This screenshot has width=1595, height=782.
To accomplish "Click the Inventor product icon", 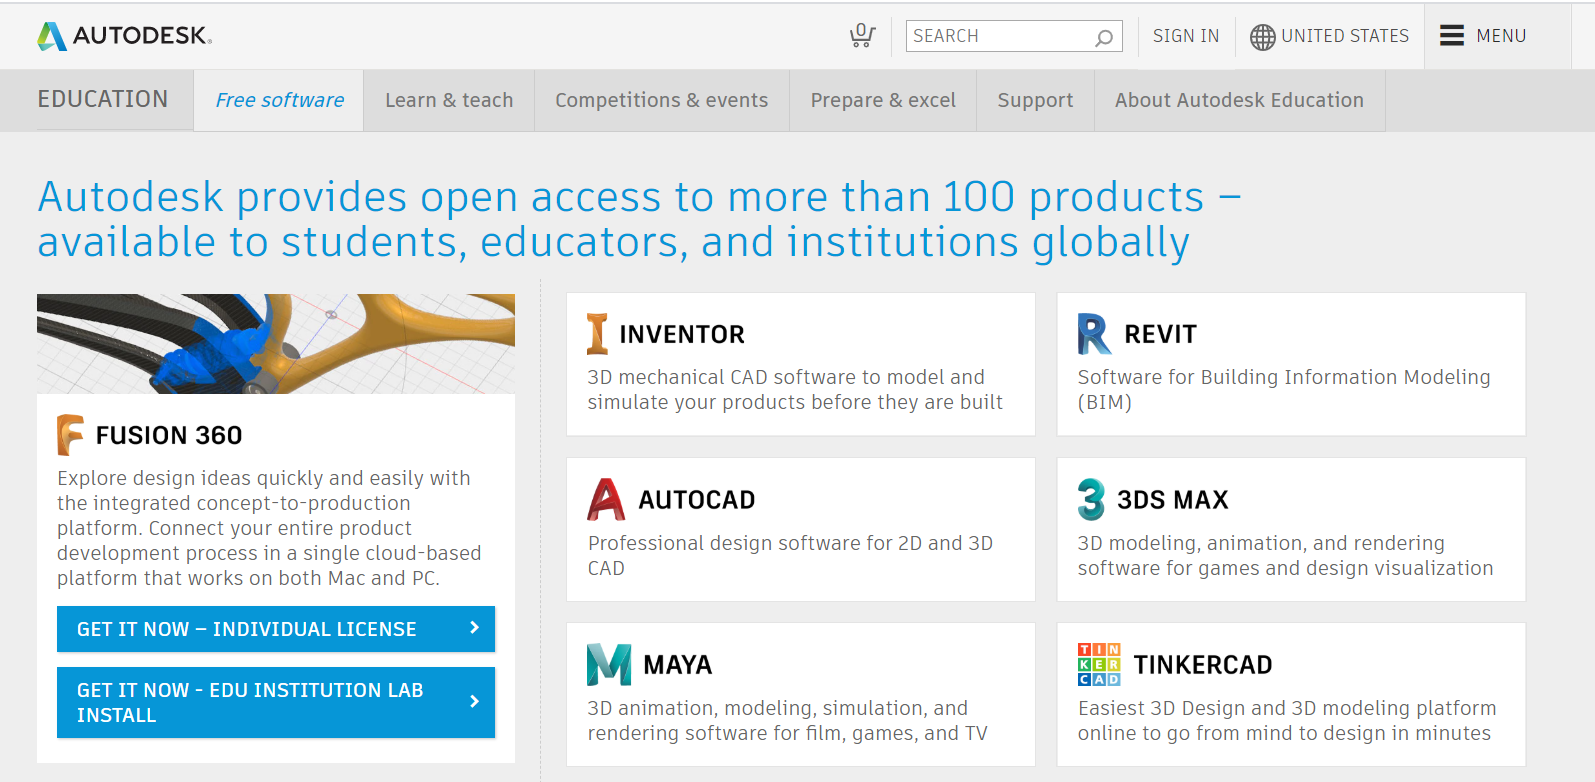I will tap(598, 334).
